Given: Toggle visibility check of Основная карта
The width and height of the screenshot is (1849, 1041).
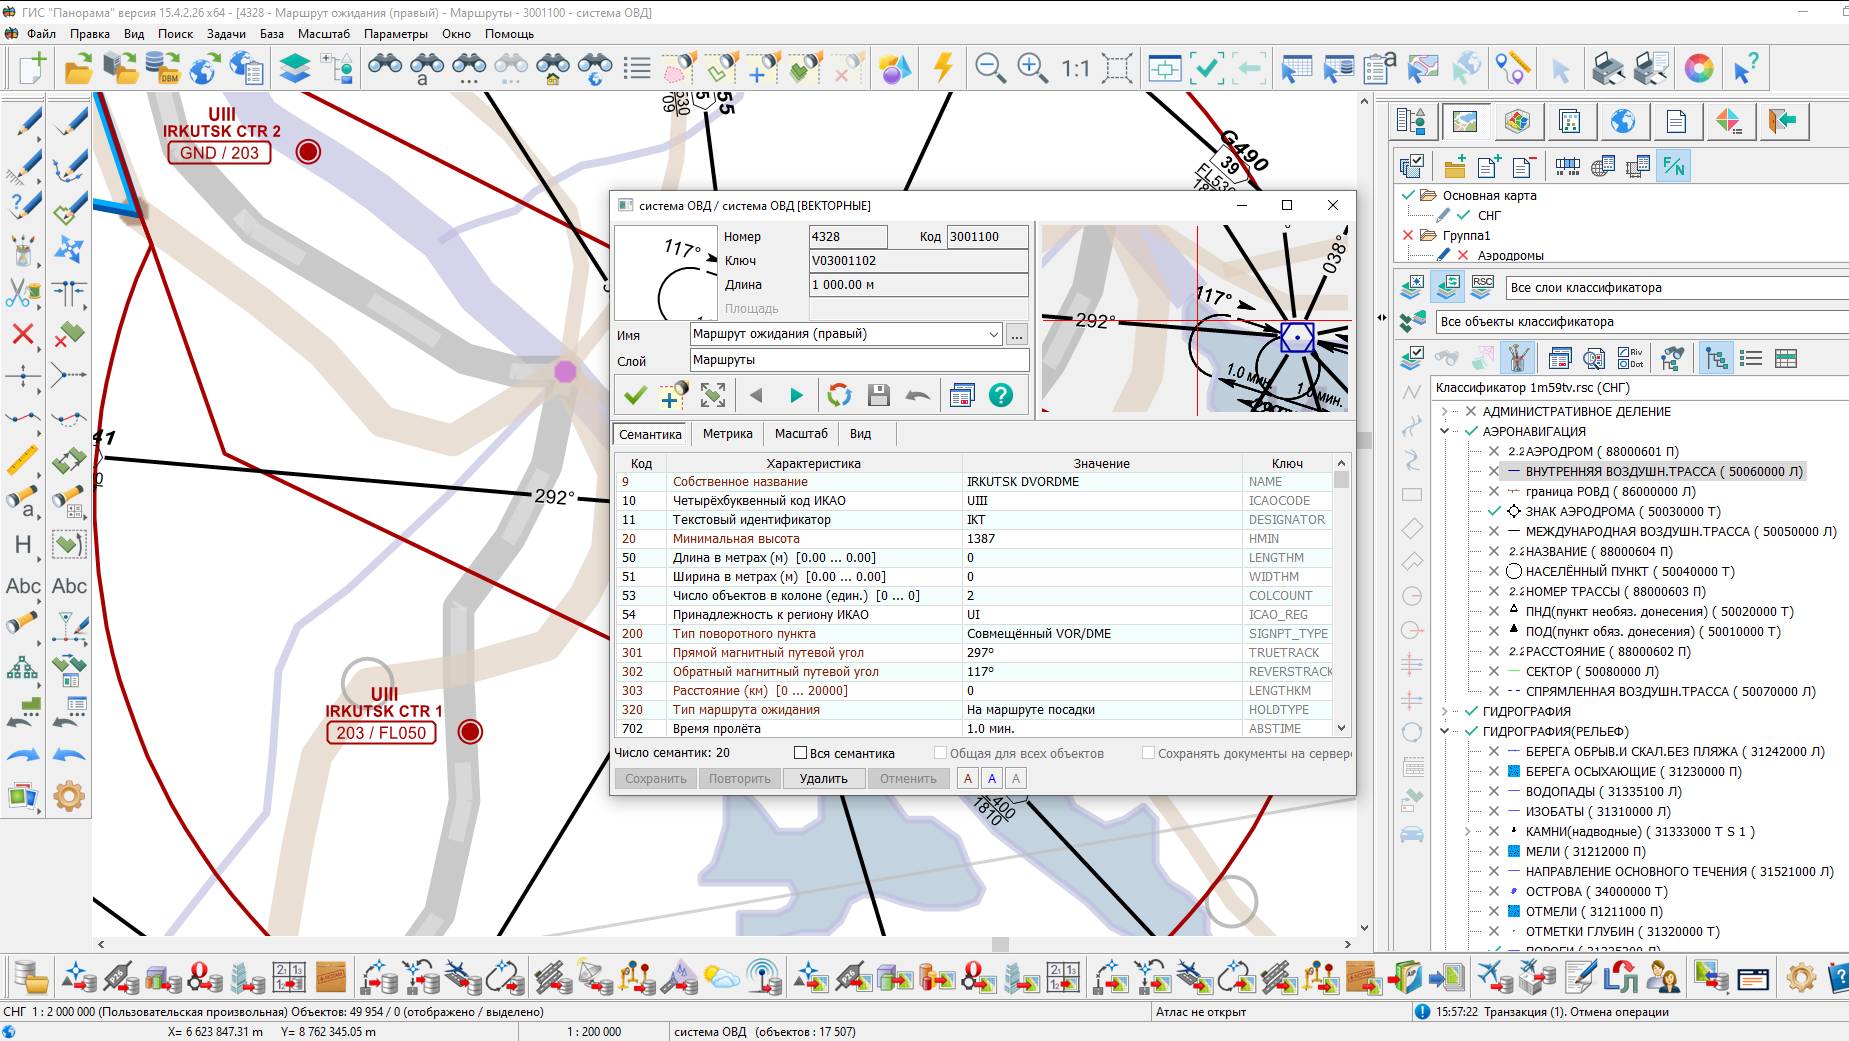Looking at the screenshot, I should 1408,195.
